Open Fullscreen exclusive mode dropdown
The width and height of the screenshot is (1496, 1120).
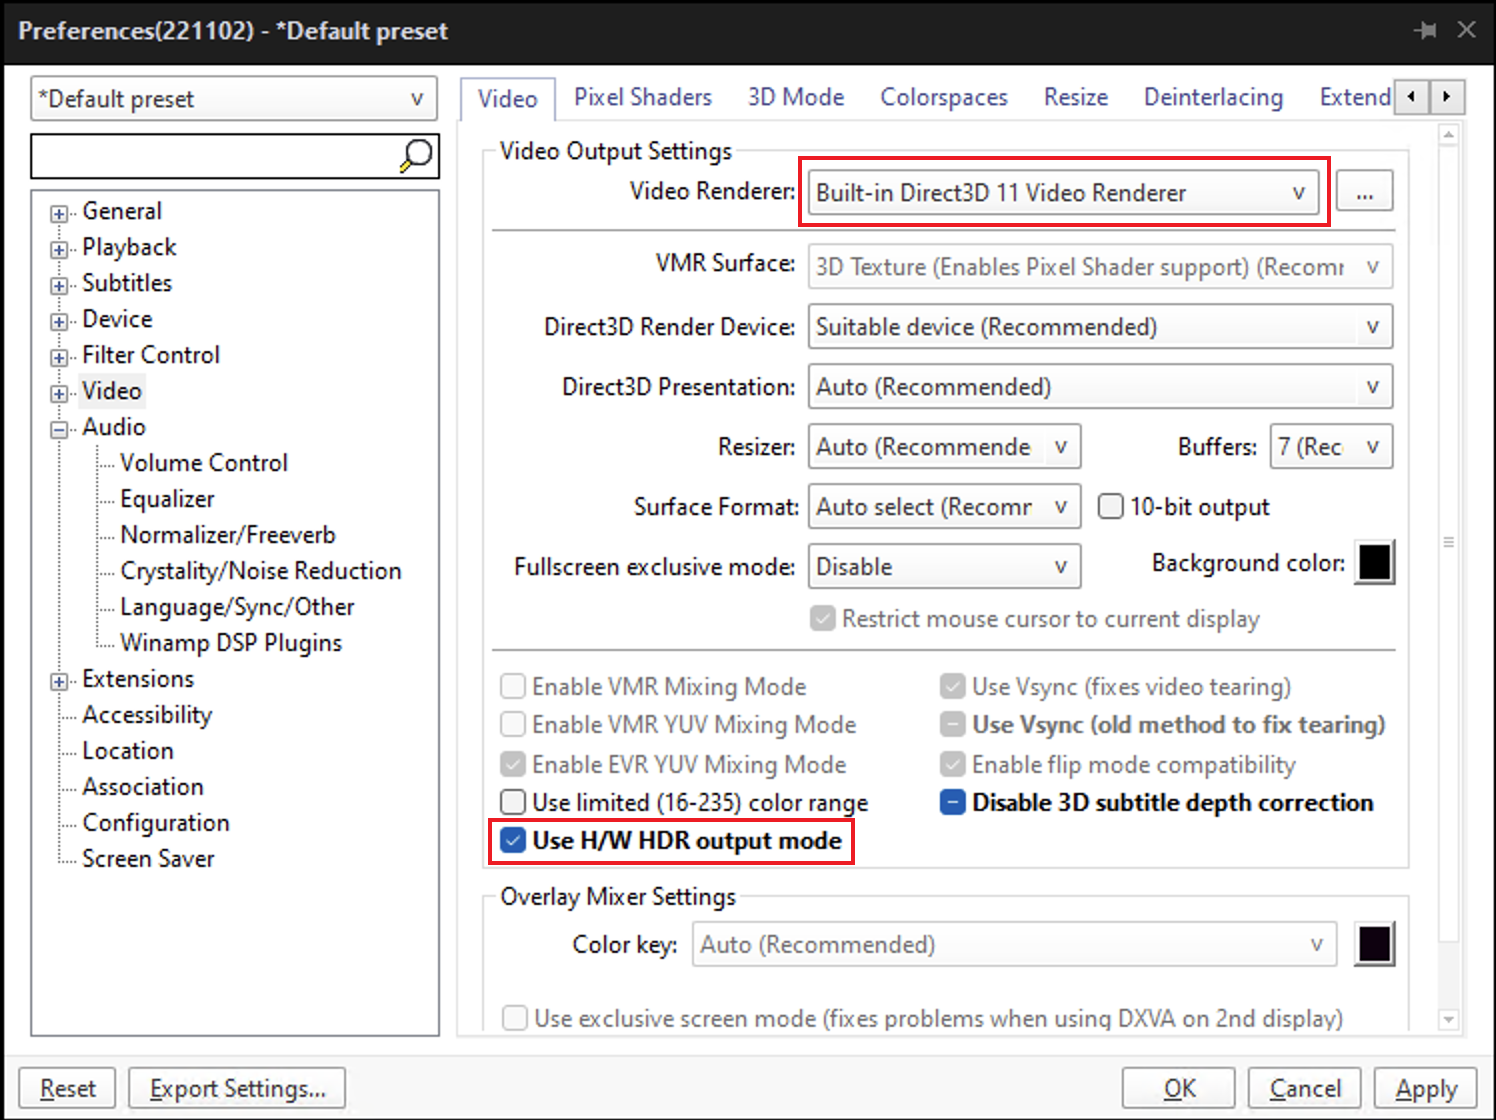pyautogui.click(x=943, y=567)
